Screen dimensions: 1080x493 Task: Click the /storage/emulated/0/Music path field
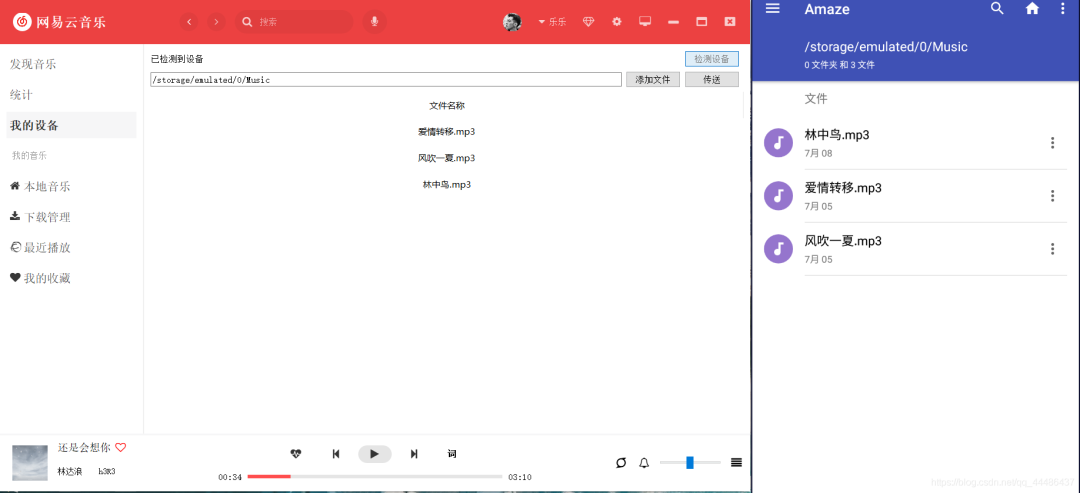click(386, 80)
